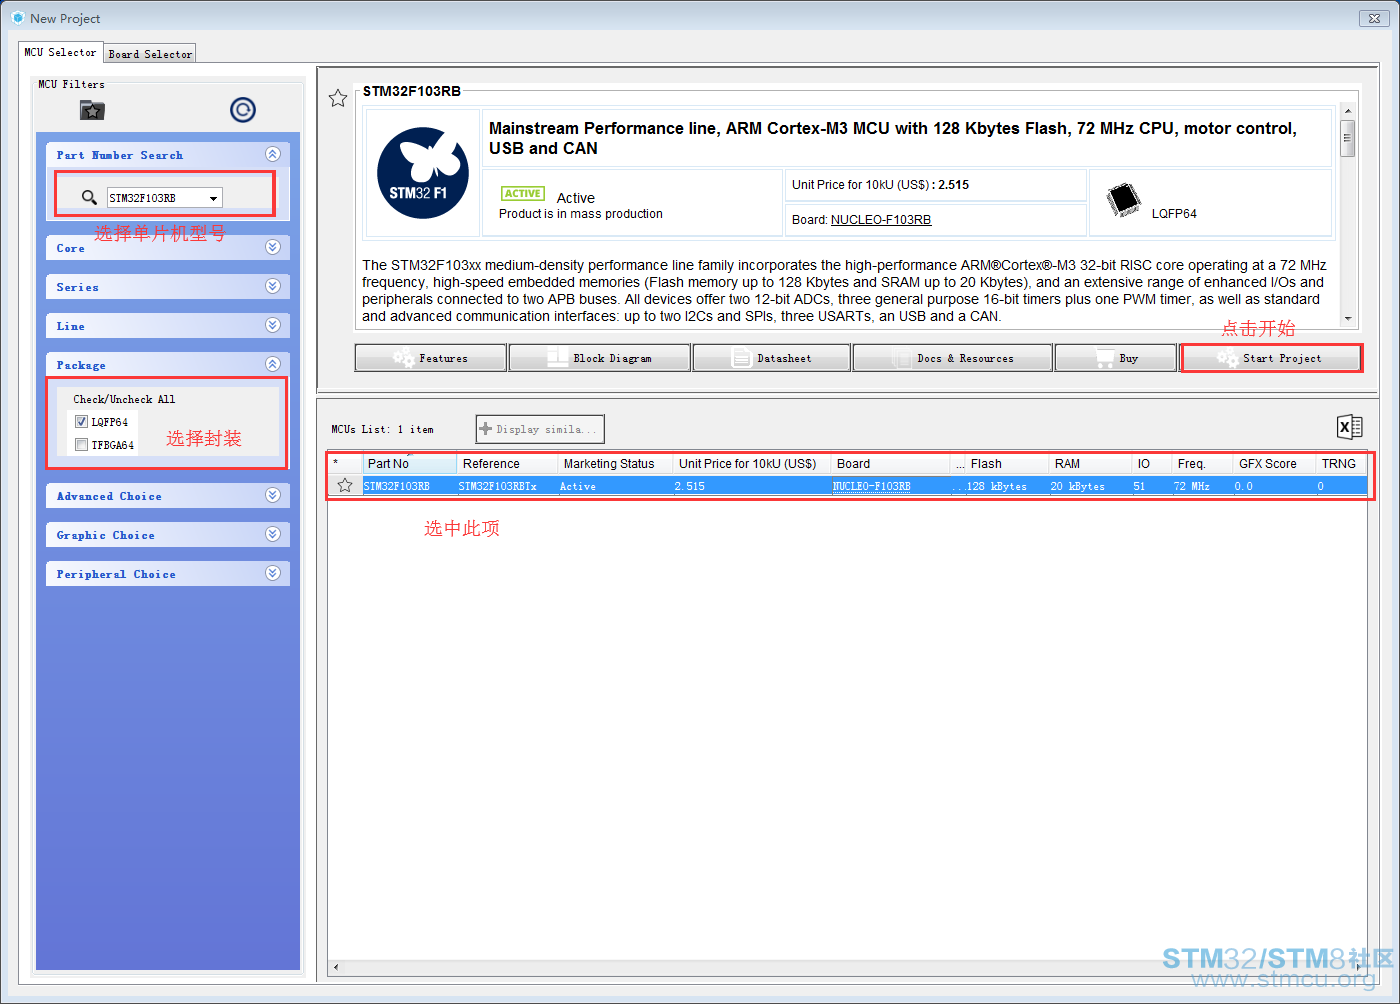Click the green ACTIVE status badge
The image size is (1400, 1004).
523,194
